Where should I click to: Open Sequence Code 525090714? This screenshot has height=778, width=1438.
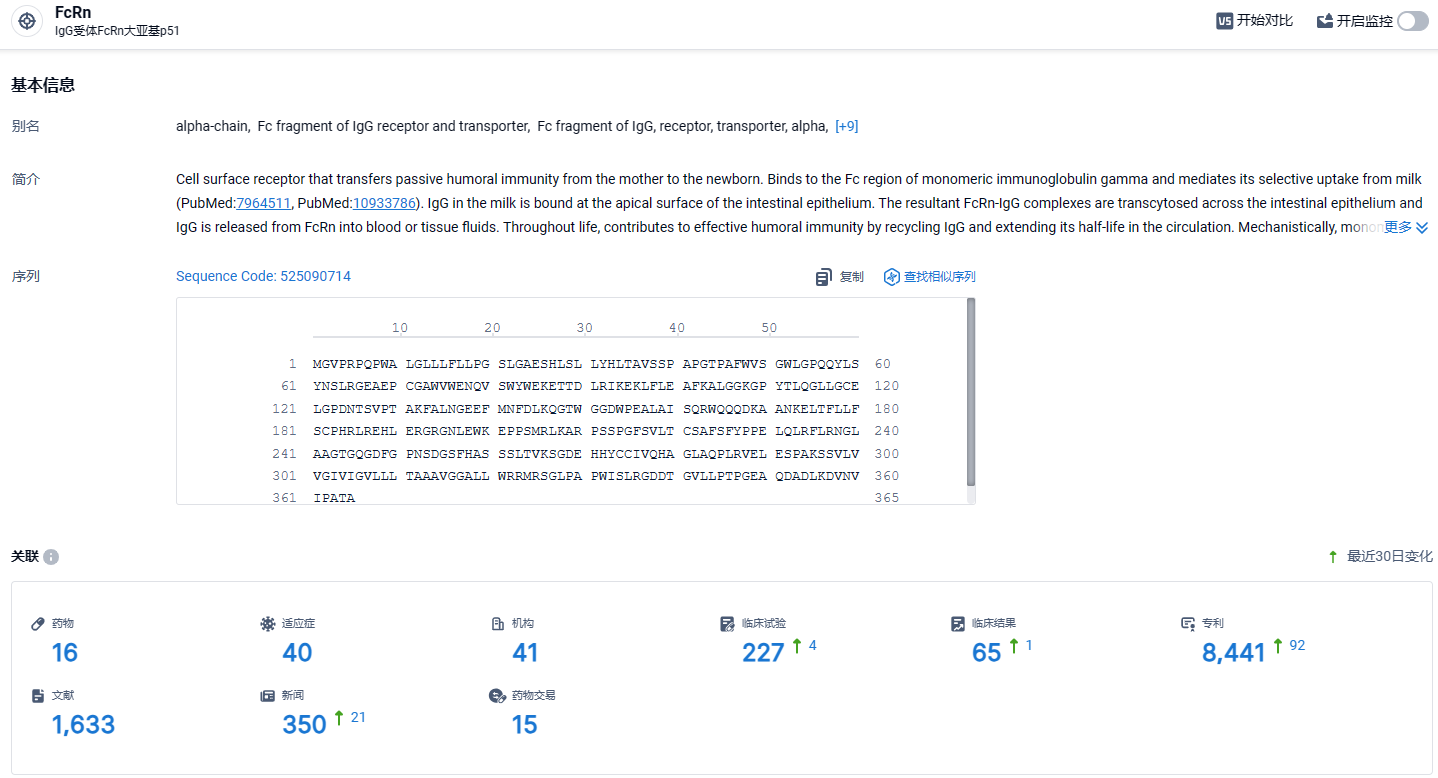(x=263, y=276)
